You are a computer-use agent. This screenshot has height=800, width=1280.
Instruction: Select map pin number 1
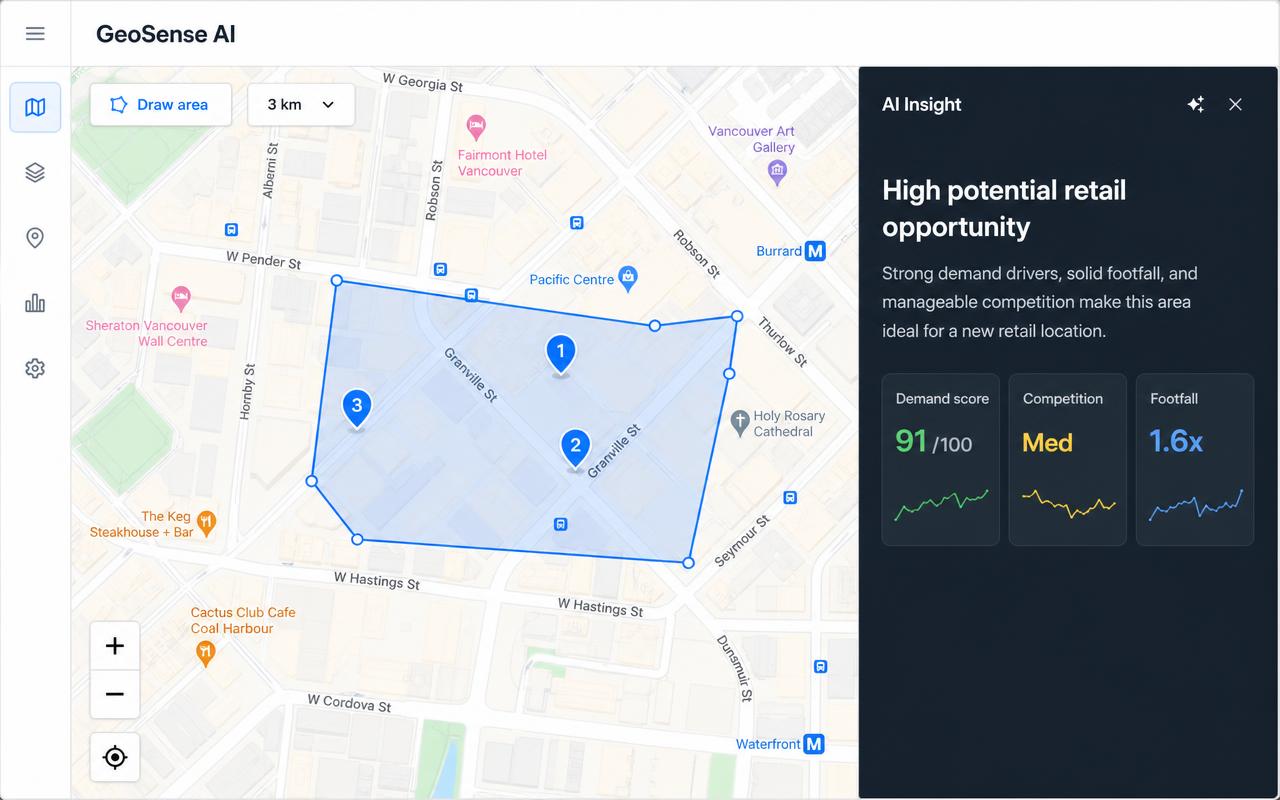[x=561, y=355]
